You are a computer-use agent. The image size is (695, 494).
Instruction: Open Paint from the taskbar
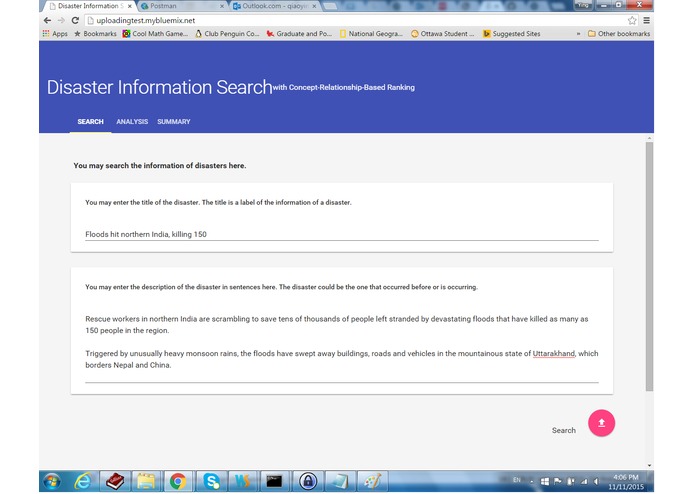372,481
